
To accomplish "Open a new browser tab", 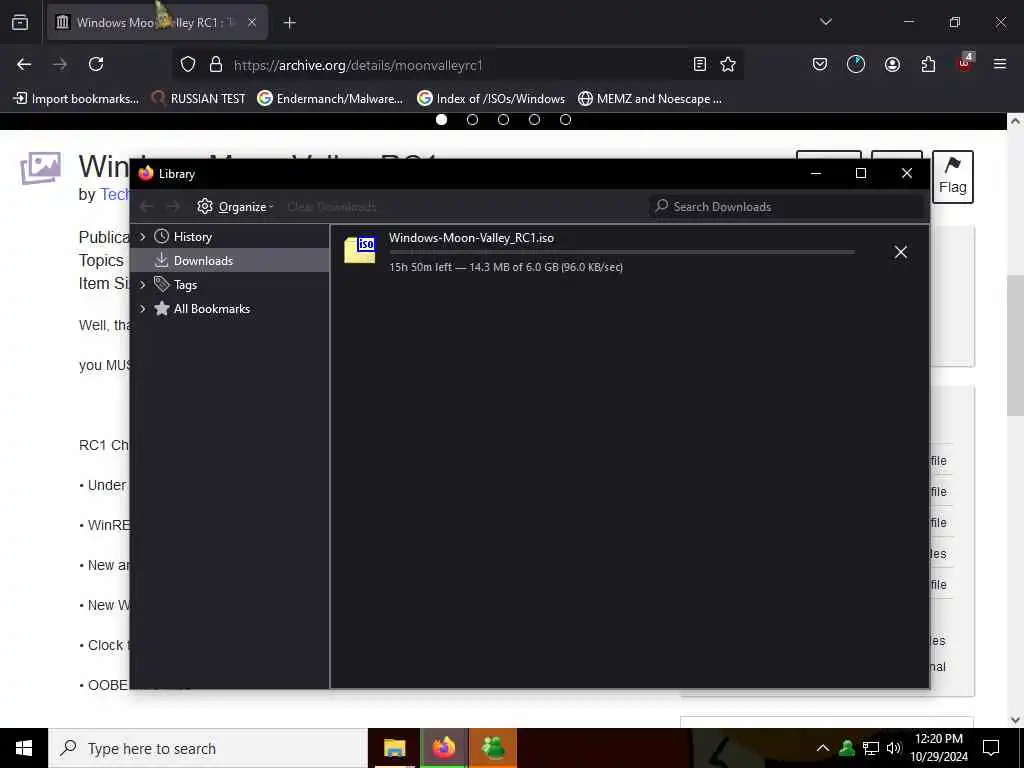I will pyautogui.click(x=290, y=23).
